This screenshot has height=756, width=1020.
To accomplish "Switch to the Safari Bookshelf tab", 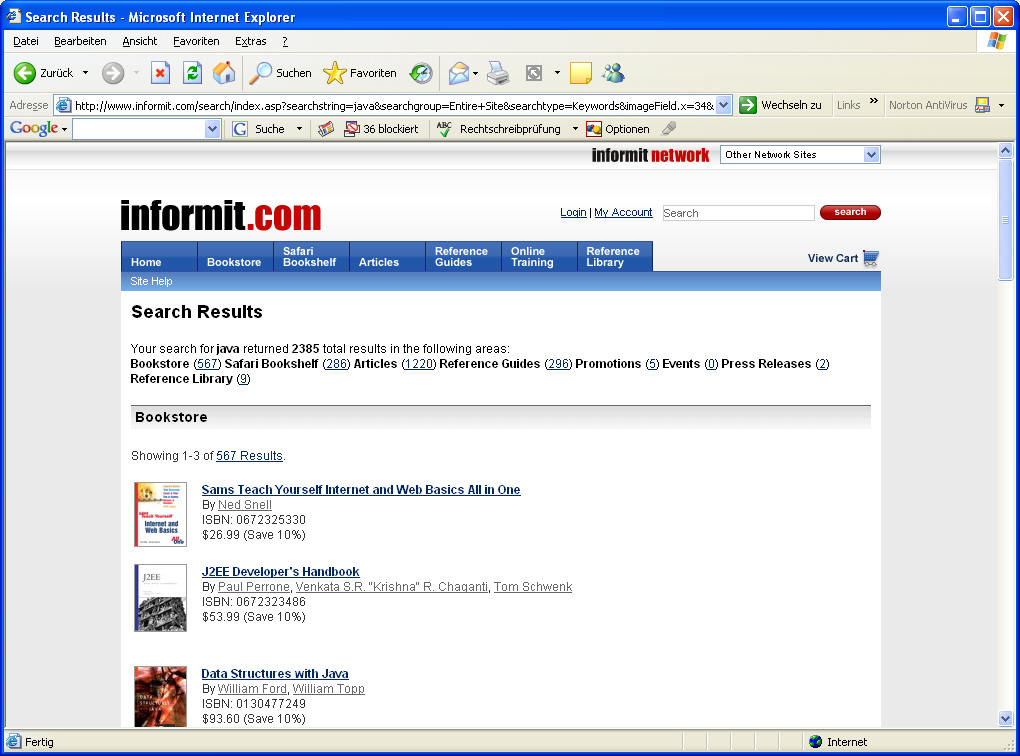I will 310,257.
